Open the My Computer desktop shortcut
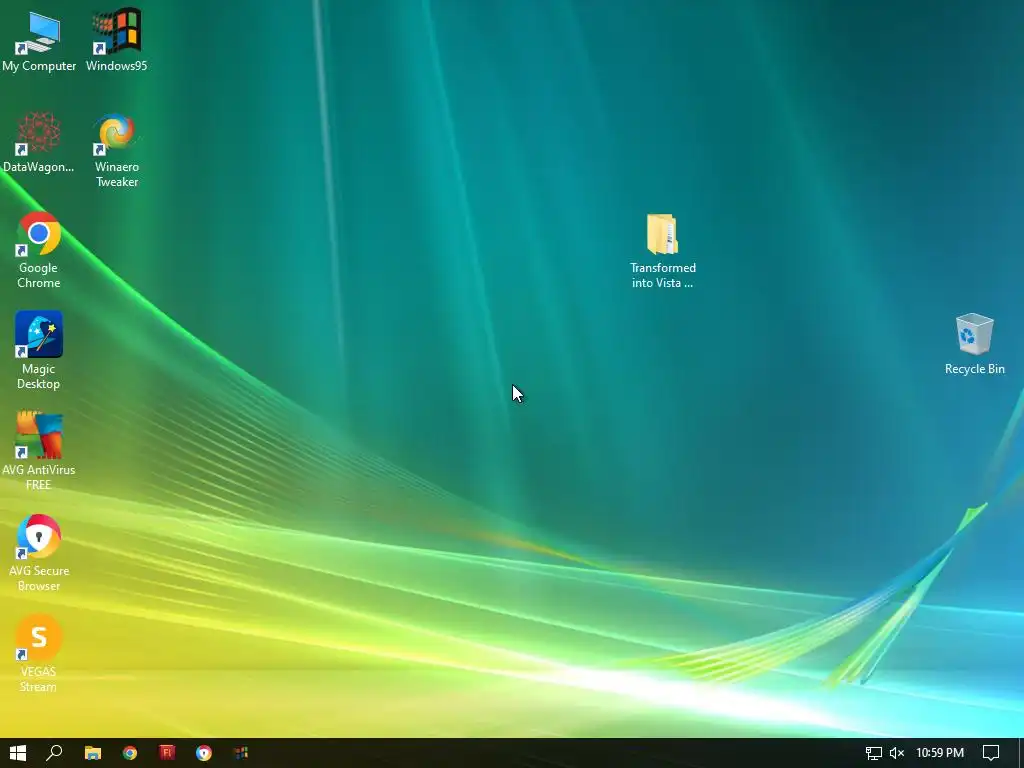1024x768 pixels. [x=39, y=40]
